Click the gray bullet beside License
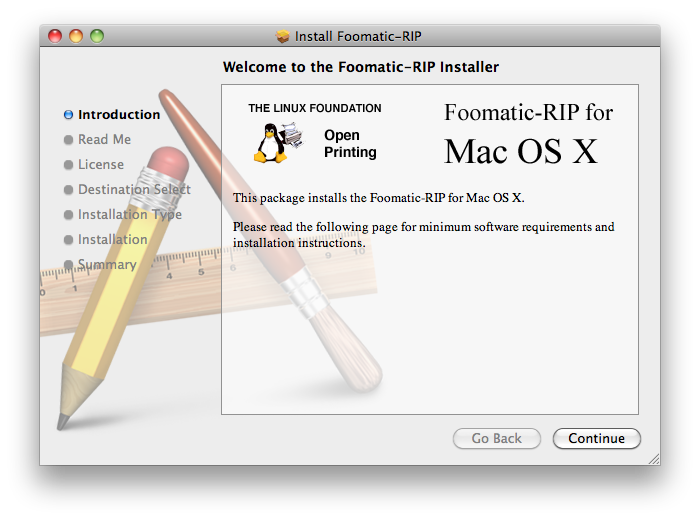The image size is (700, 520). click(x=68, y=165)
